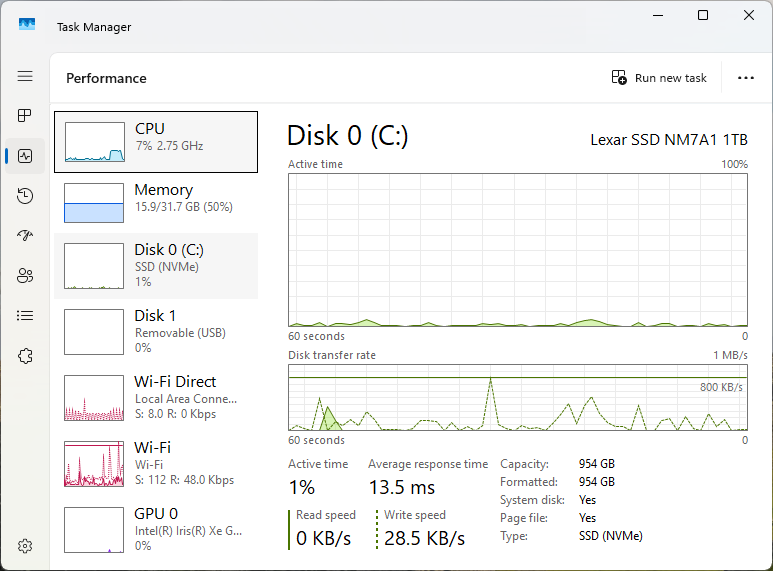
Task: Select the Memory performance item
Action: click(x=156, y=201)
